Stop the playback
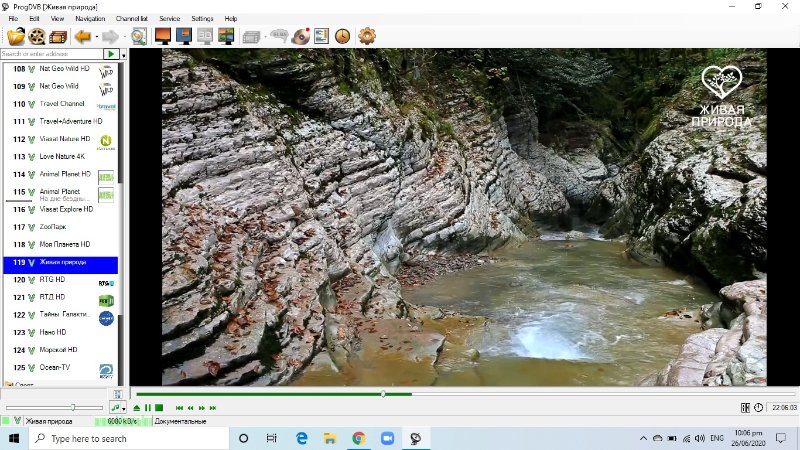The height and width of the screenshot is (450, 800). (159, 408)
